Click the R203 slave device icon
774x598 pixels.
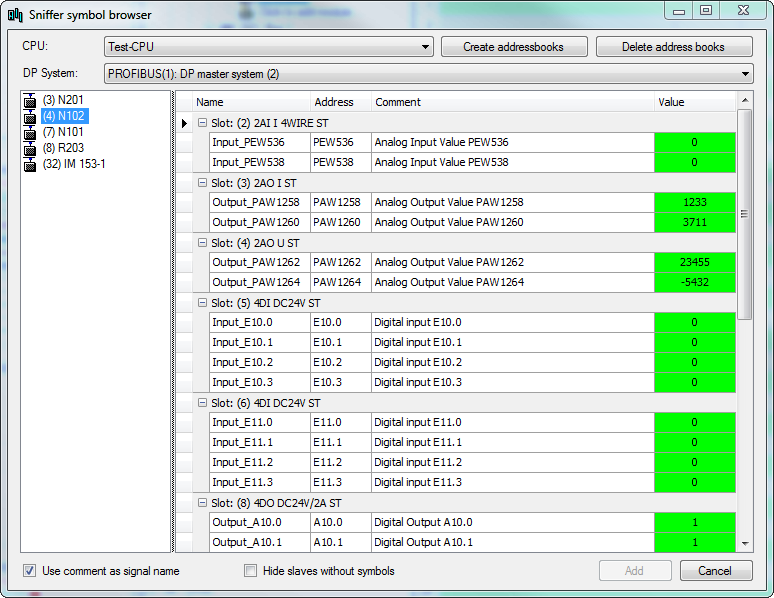coord(30,148)
